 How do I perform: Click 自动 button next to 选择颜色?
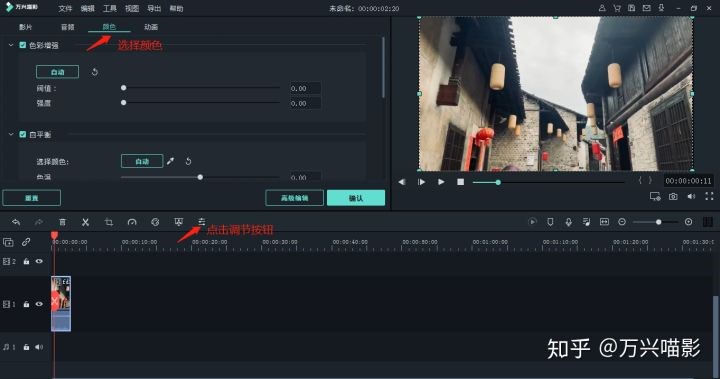[142, 161]
